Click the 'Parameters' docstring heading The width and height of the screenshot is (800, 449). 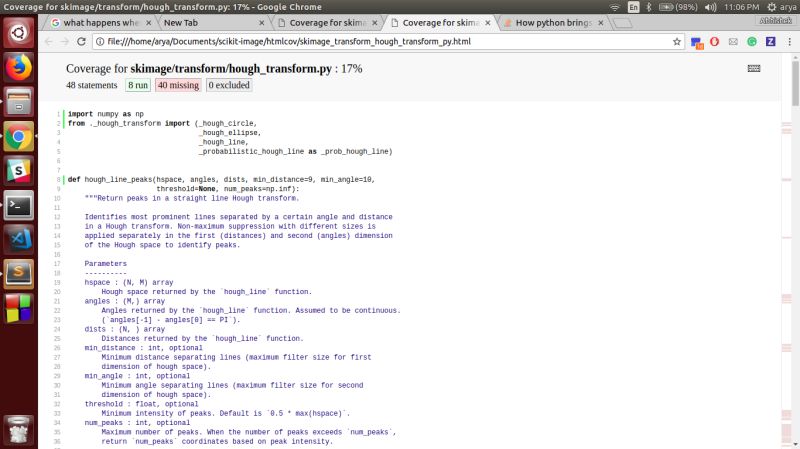click(x=106, y=264)
